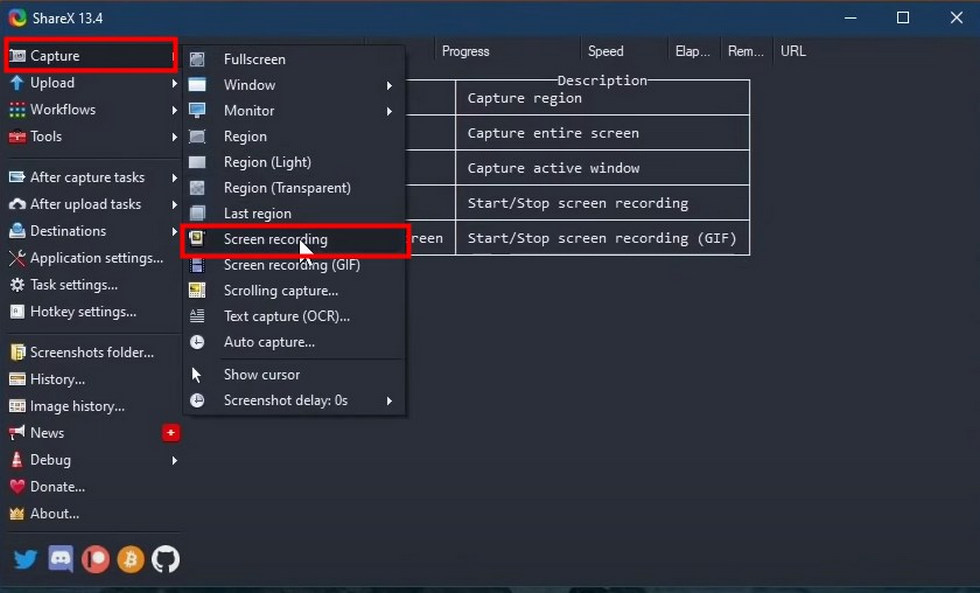Open ShareX GitHub page via the GitHub icon
This screenshot has height=593, width=980.
click(x=166, y=559)
